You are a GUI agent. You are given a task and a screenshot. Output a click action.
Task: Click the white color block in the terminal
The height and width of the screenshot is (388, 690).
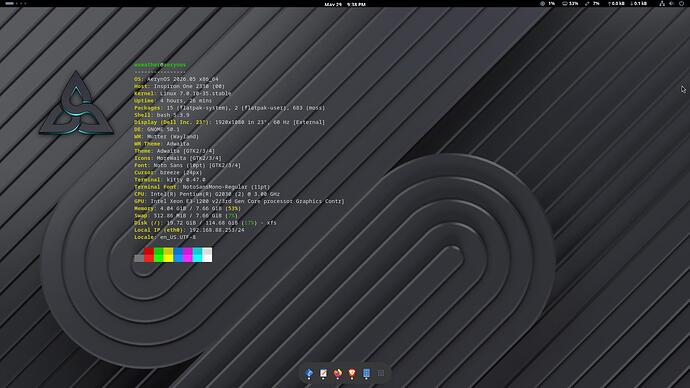pos(207,255)
